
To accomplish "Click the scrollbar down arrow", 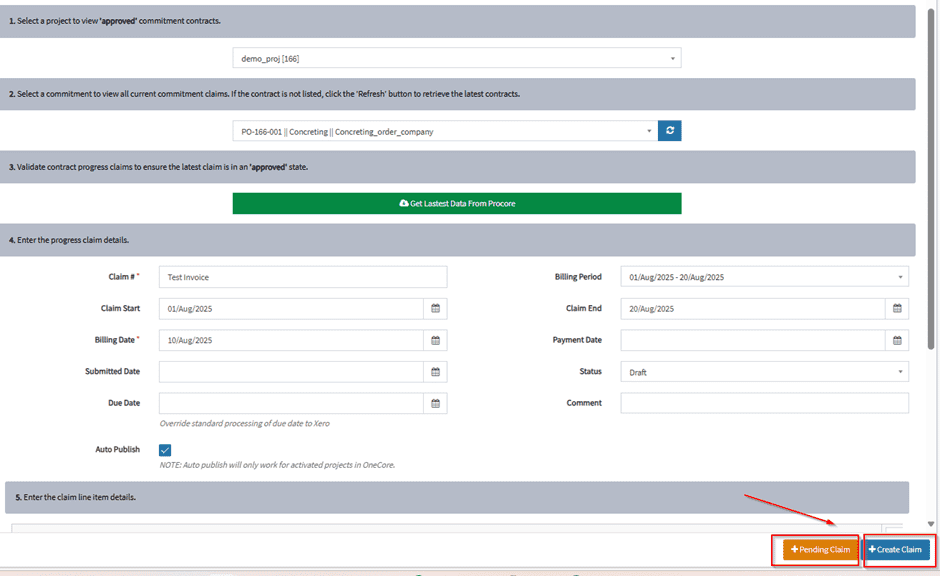I will click(x=932, y=523).
